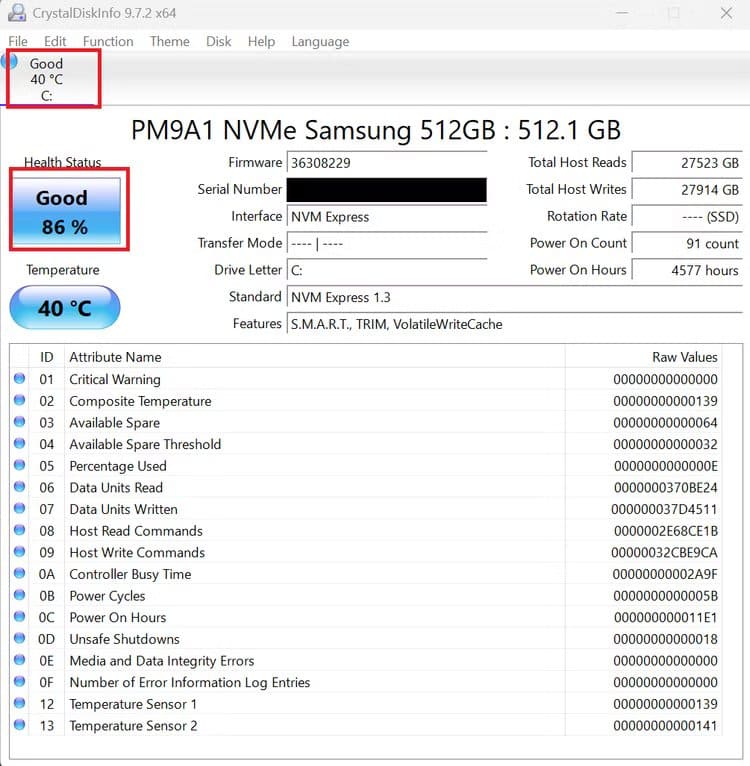Open the Theme menu
Image resolution: width=750 pixels, height=766 pixels.
169,41
